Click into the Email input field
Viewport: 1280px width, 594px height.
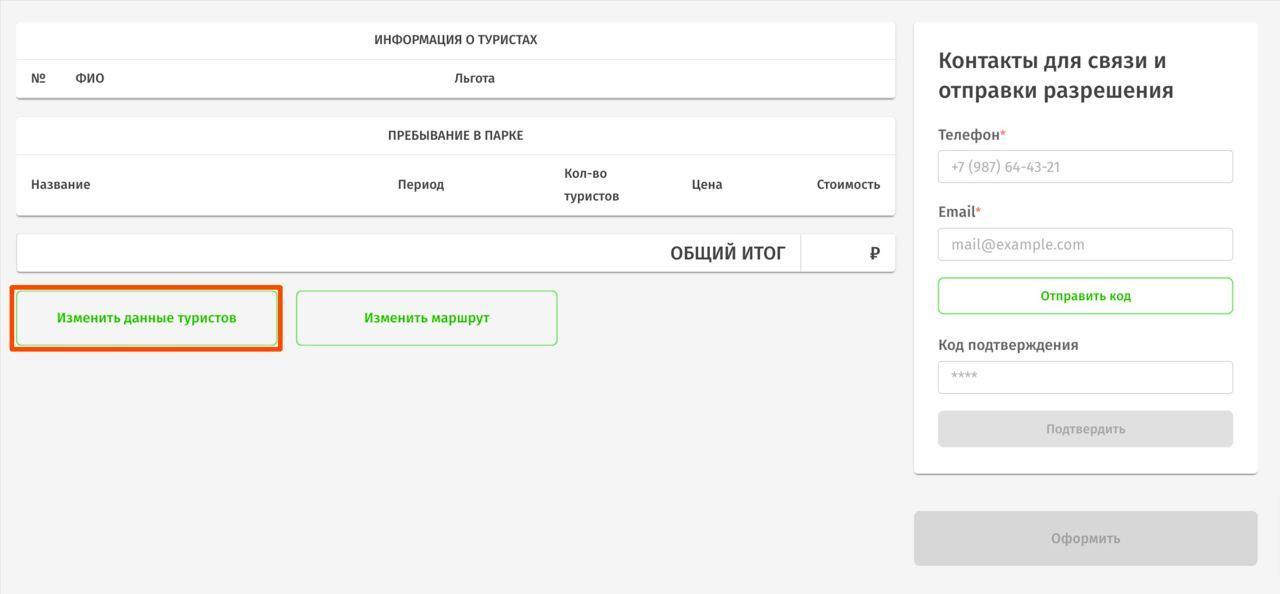[1085, 244]
